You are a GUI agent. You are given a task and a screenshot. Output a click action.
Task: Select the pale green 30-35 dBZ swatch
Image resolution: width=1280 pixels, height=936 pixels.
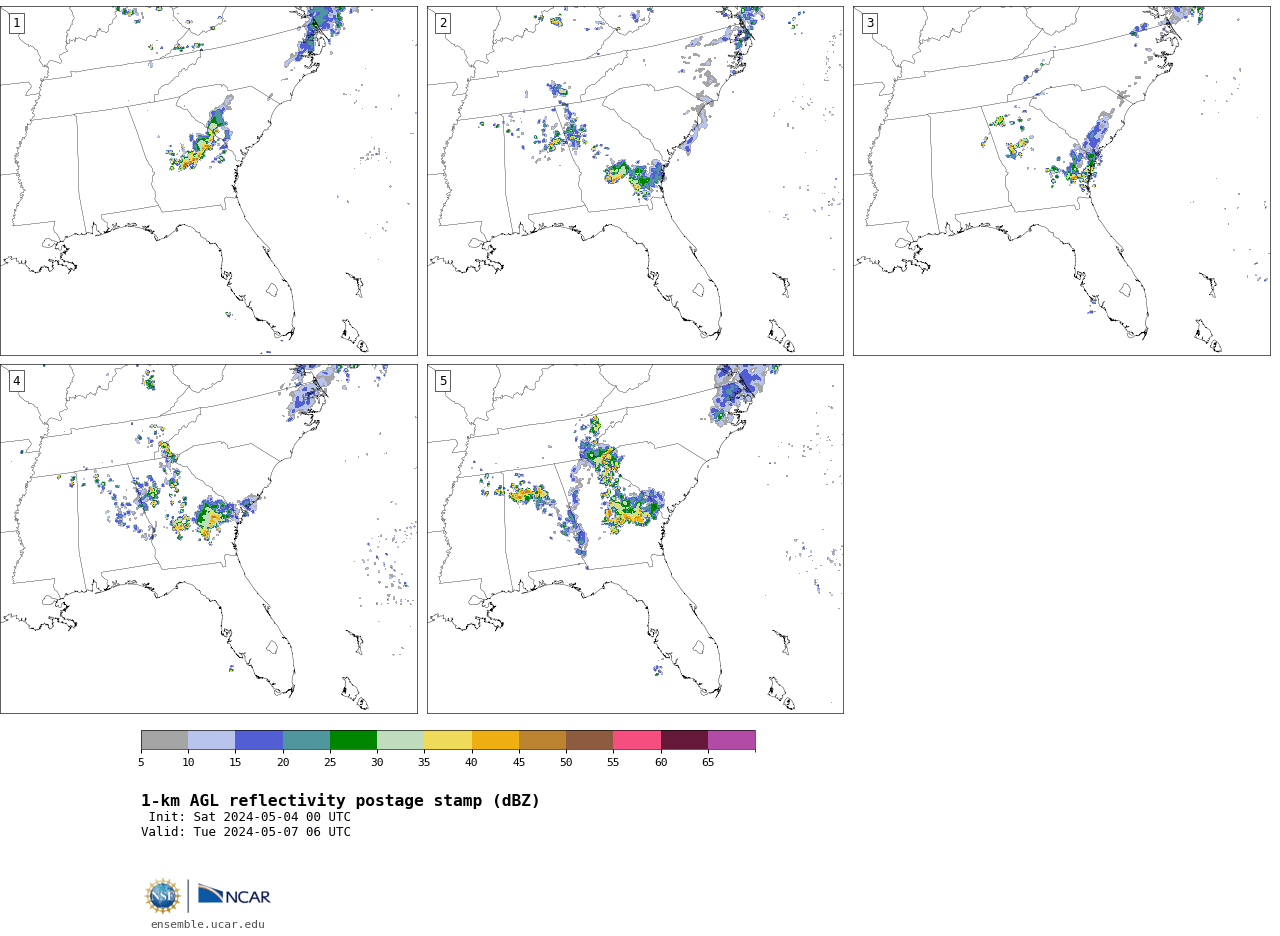tap(400, 740)
